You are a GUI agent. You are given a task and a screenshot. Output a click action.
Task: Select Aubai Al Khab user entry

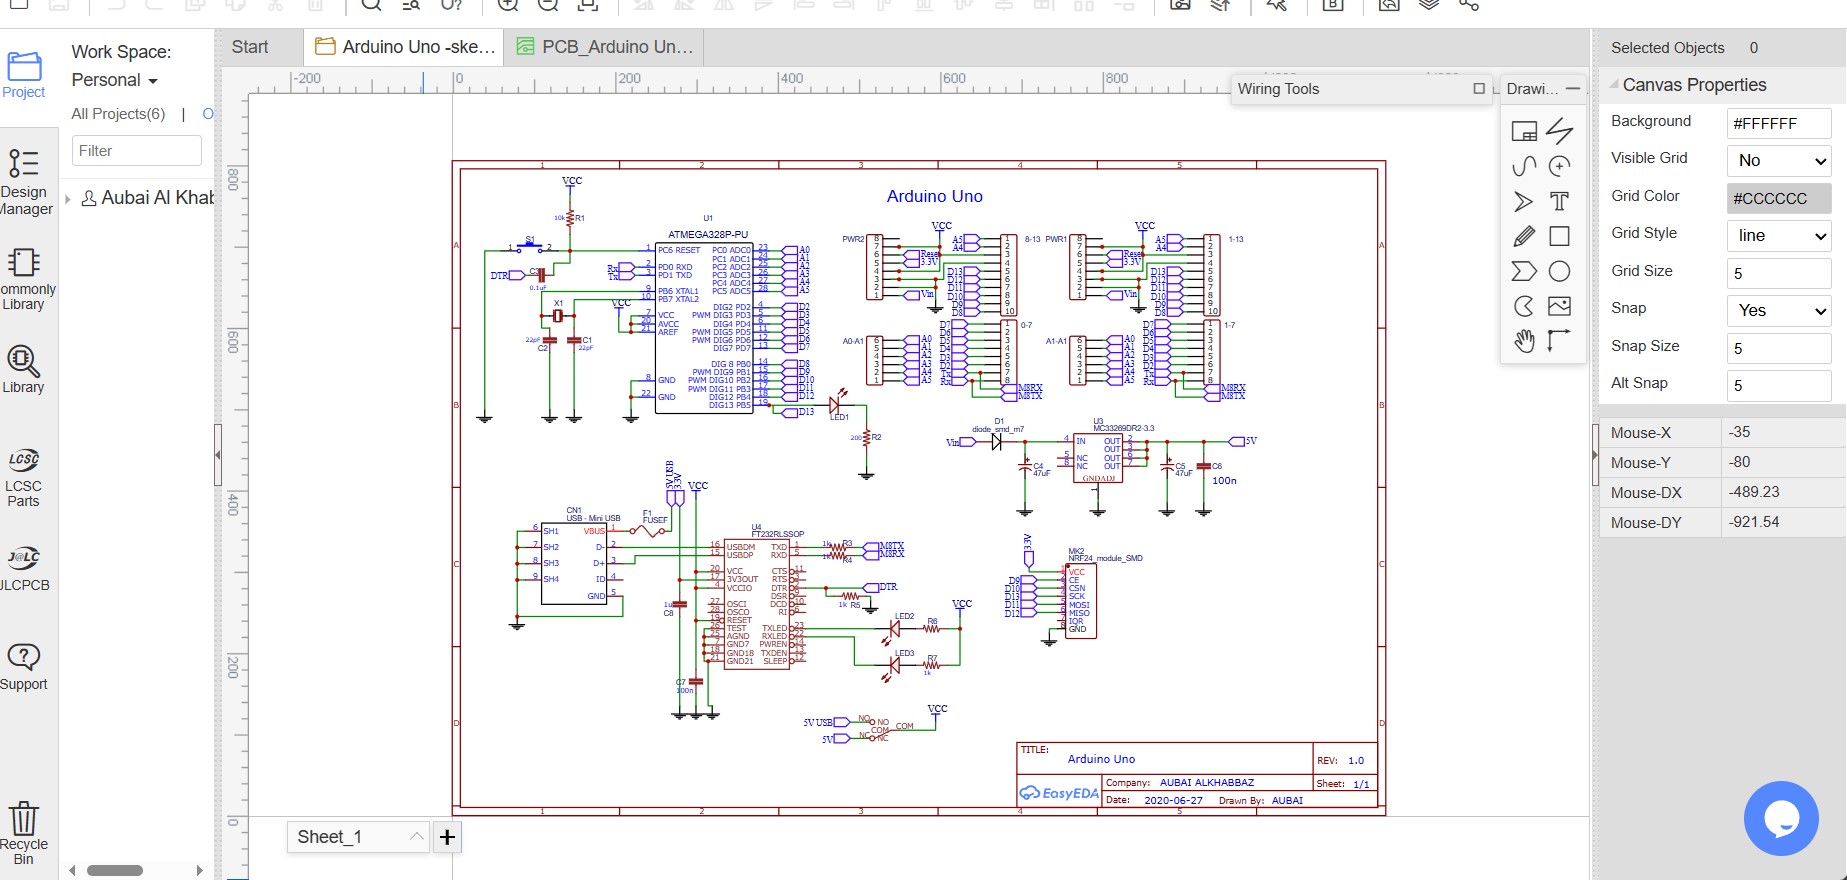coord(148,198)
